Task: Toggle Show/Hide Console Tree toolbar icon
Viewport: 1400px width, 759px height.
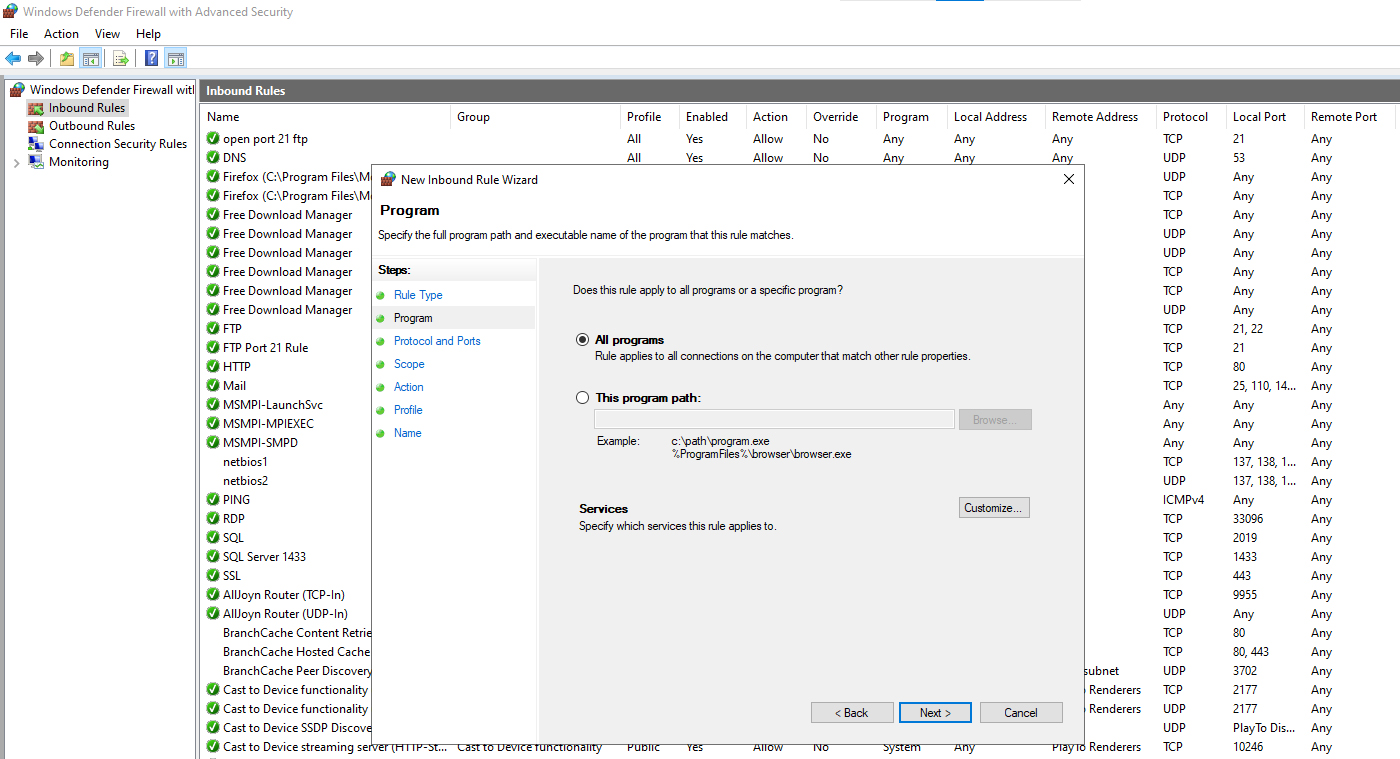Action: click(90, 58)
